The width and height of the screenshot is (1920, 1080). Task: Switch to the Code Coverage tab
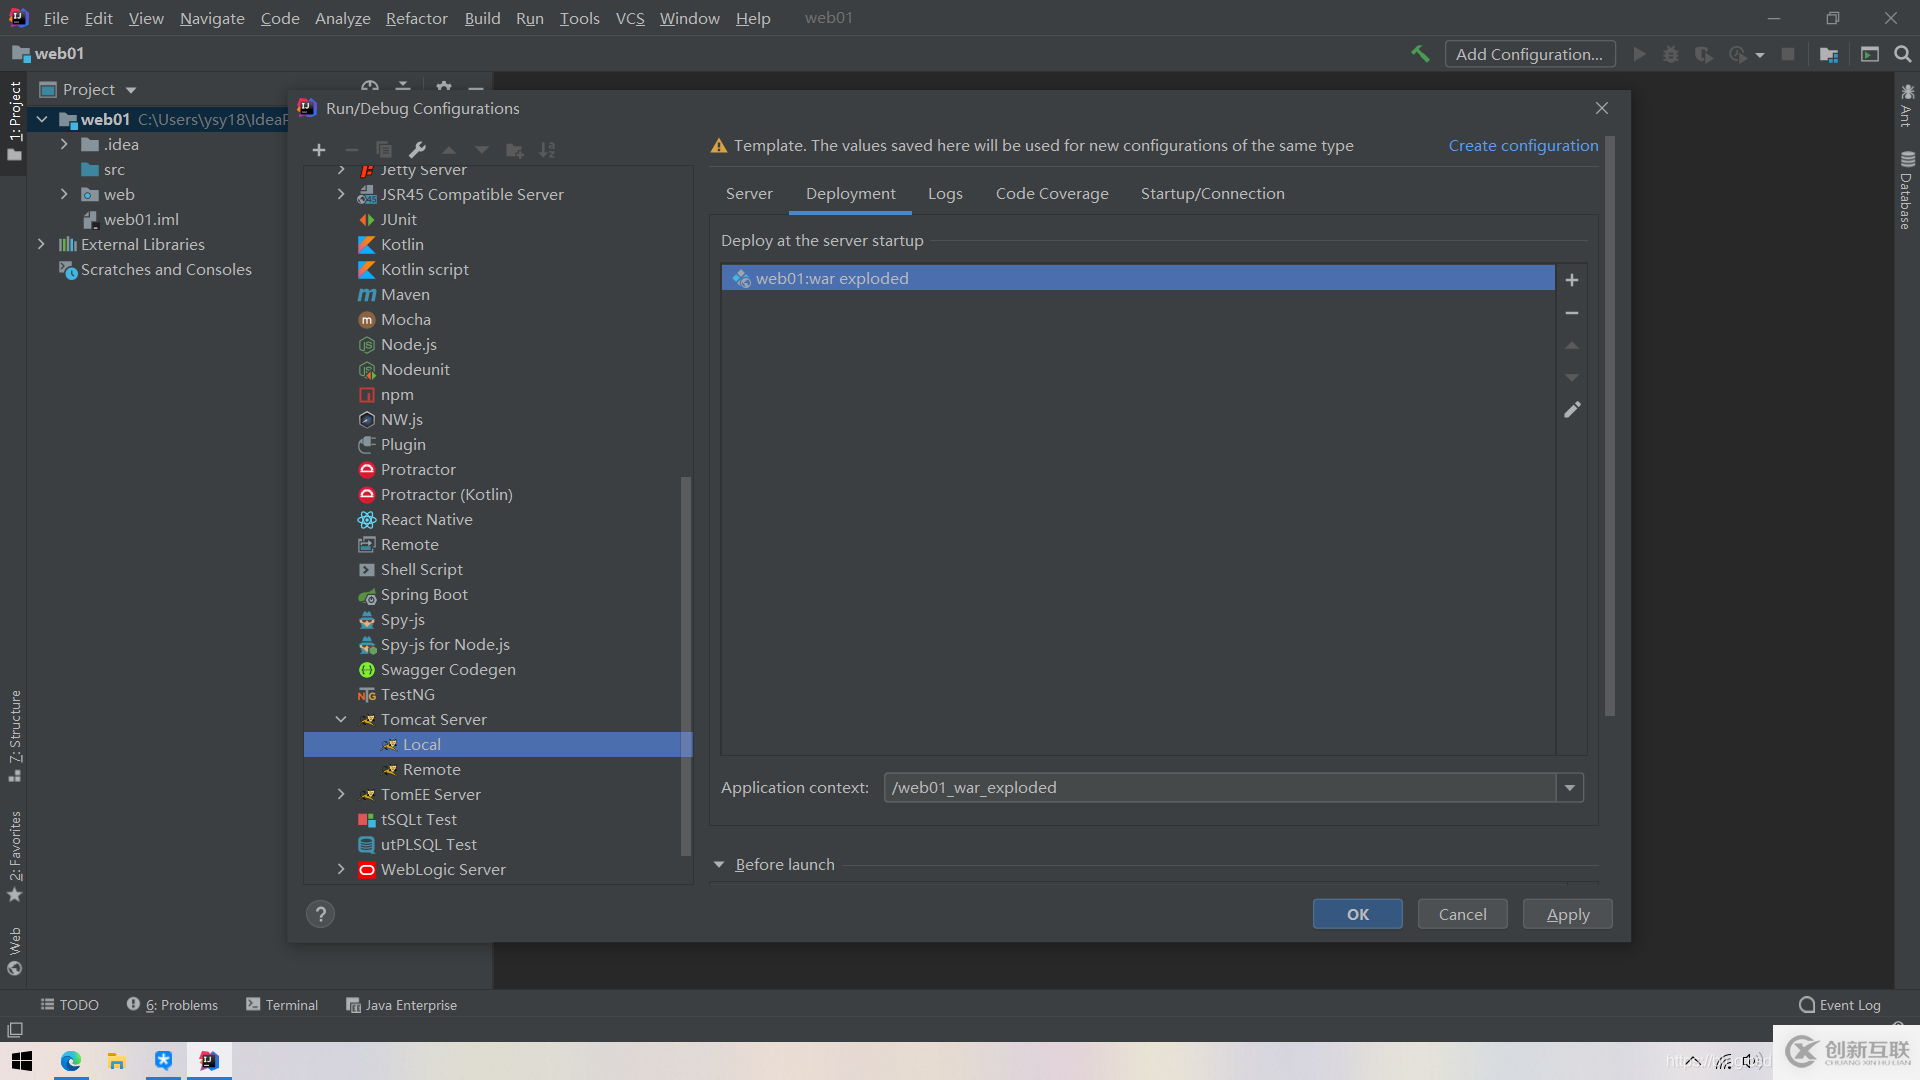click(1052, 194)
